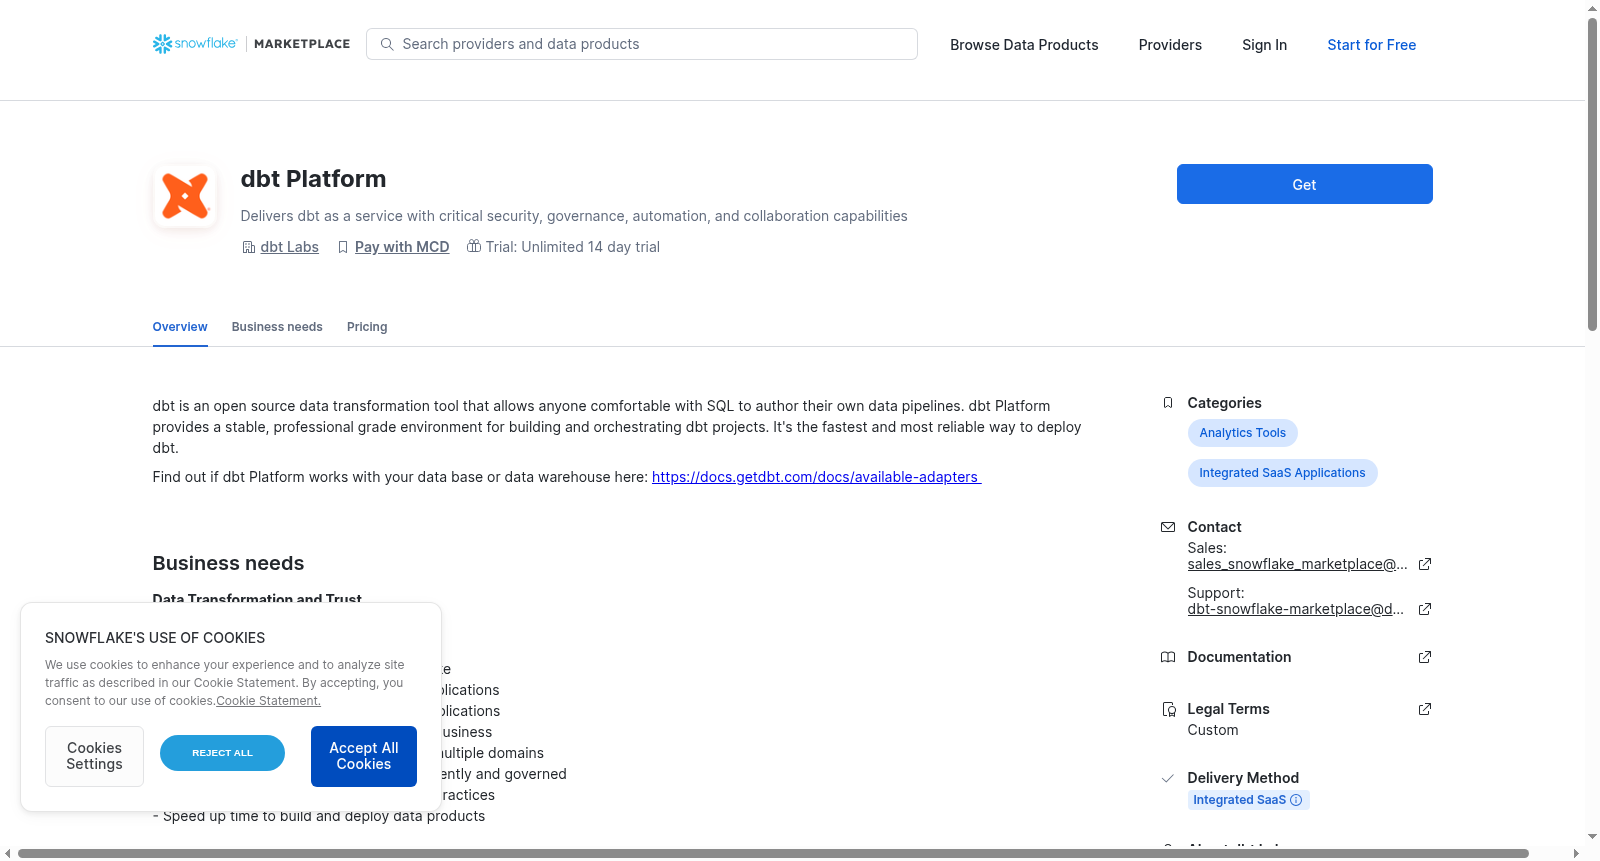Click the dbt Platform product logo
The width and height of the screenshot is (1600, 861).
pos(185,196)
